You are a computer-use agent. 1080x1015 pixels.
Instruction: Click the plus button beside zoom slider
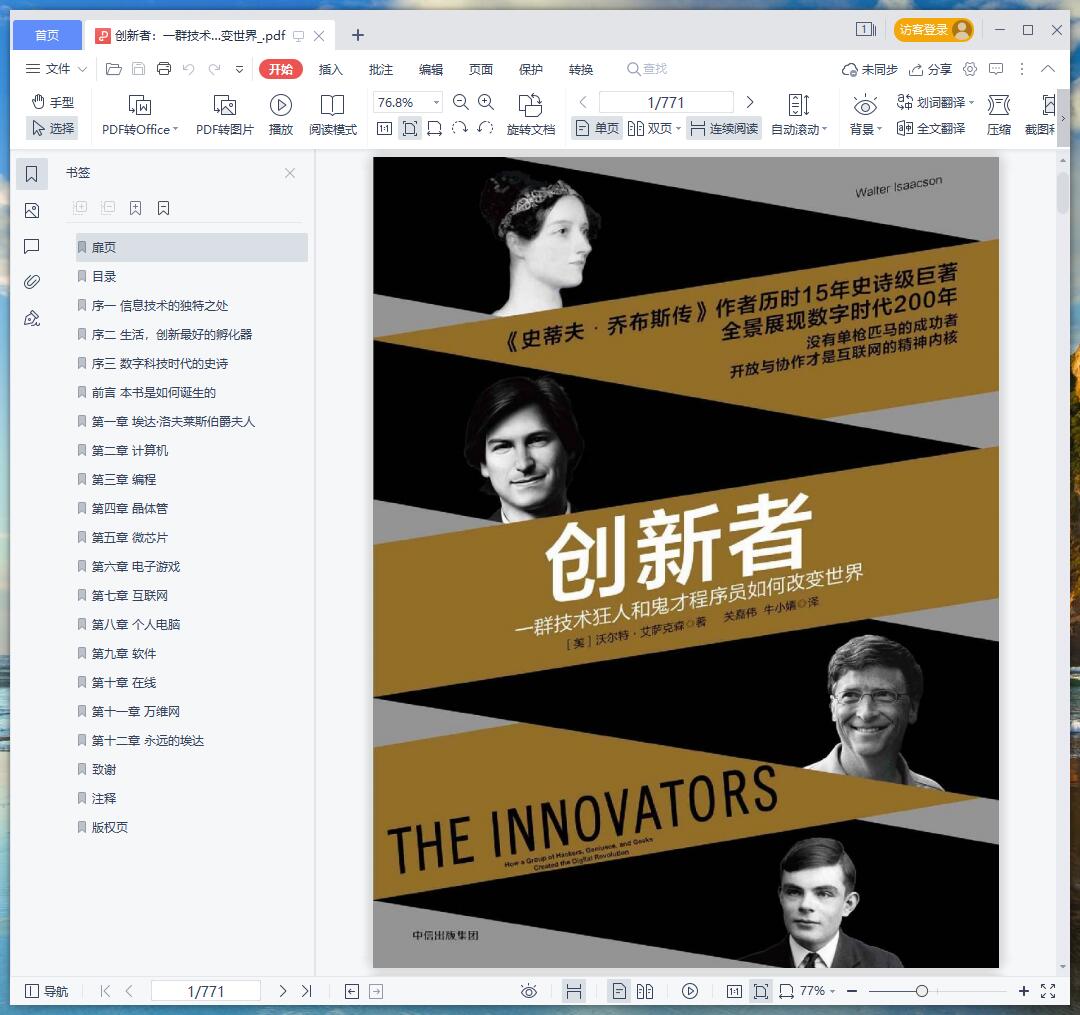(x=1024, y=991)
